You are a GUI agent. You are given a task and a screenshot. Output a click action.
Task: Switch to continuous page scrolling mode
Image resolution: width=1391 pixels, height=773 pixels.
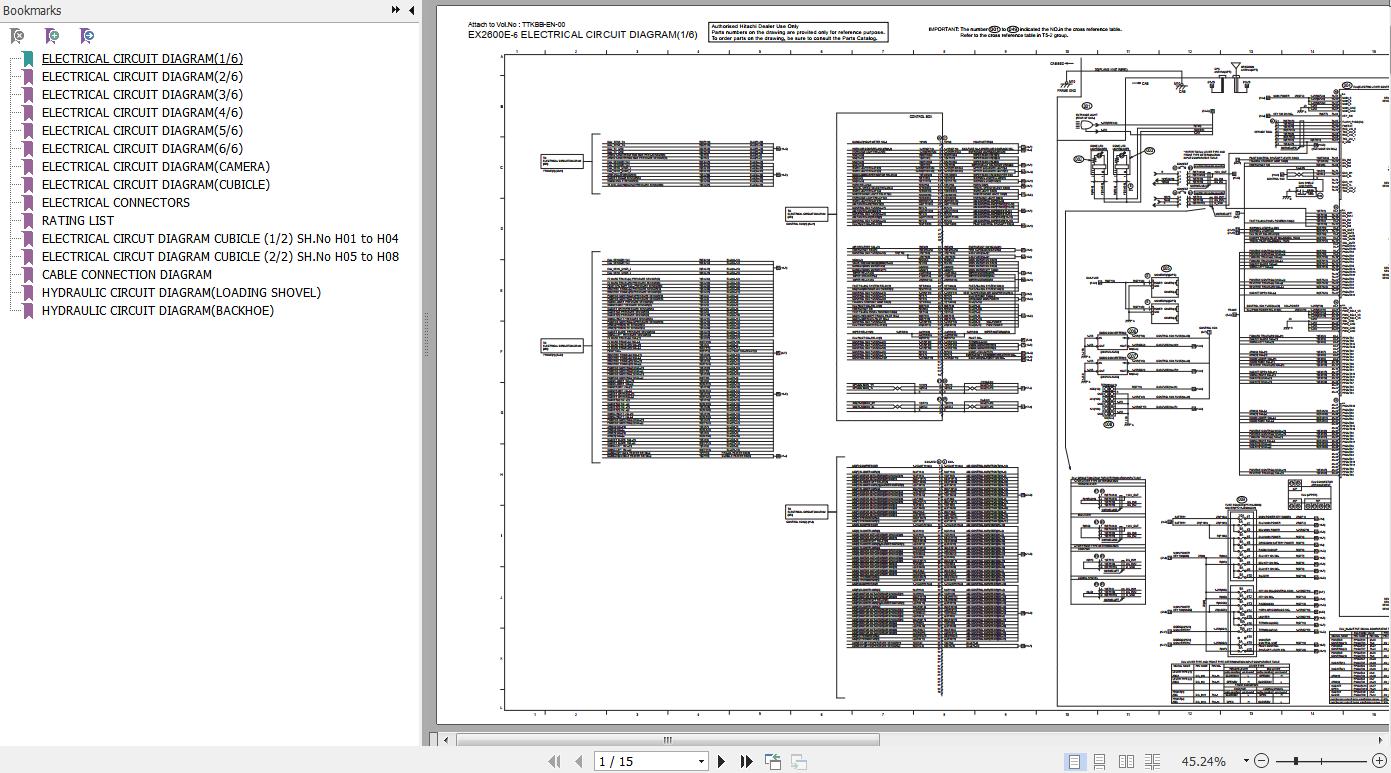[x=1099, y=761]
